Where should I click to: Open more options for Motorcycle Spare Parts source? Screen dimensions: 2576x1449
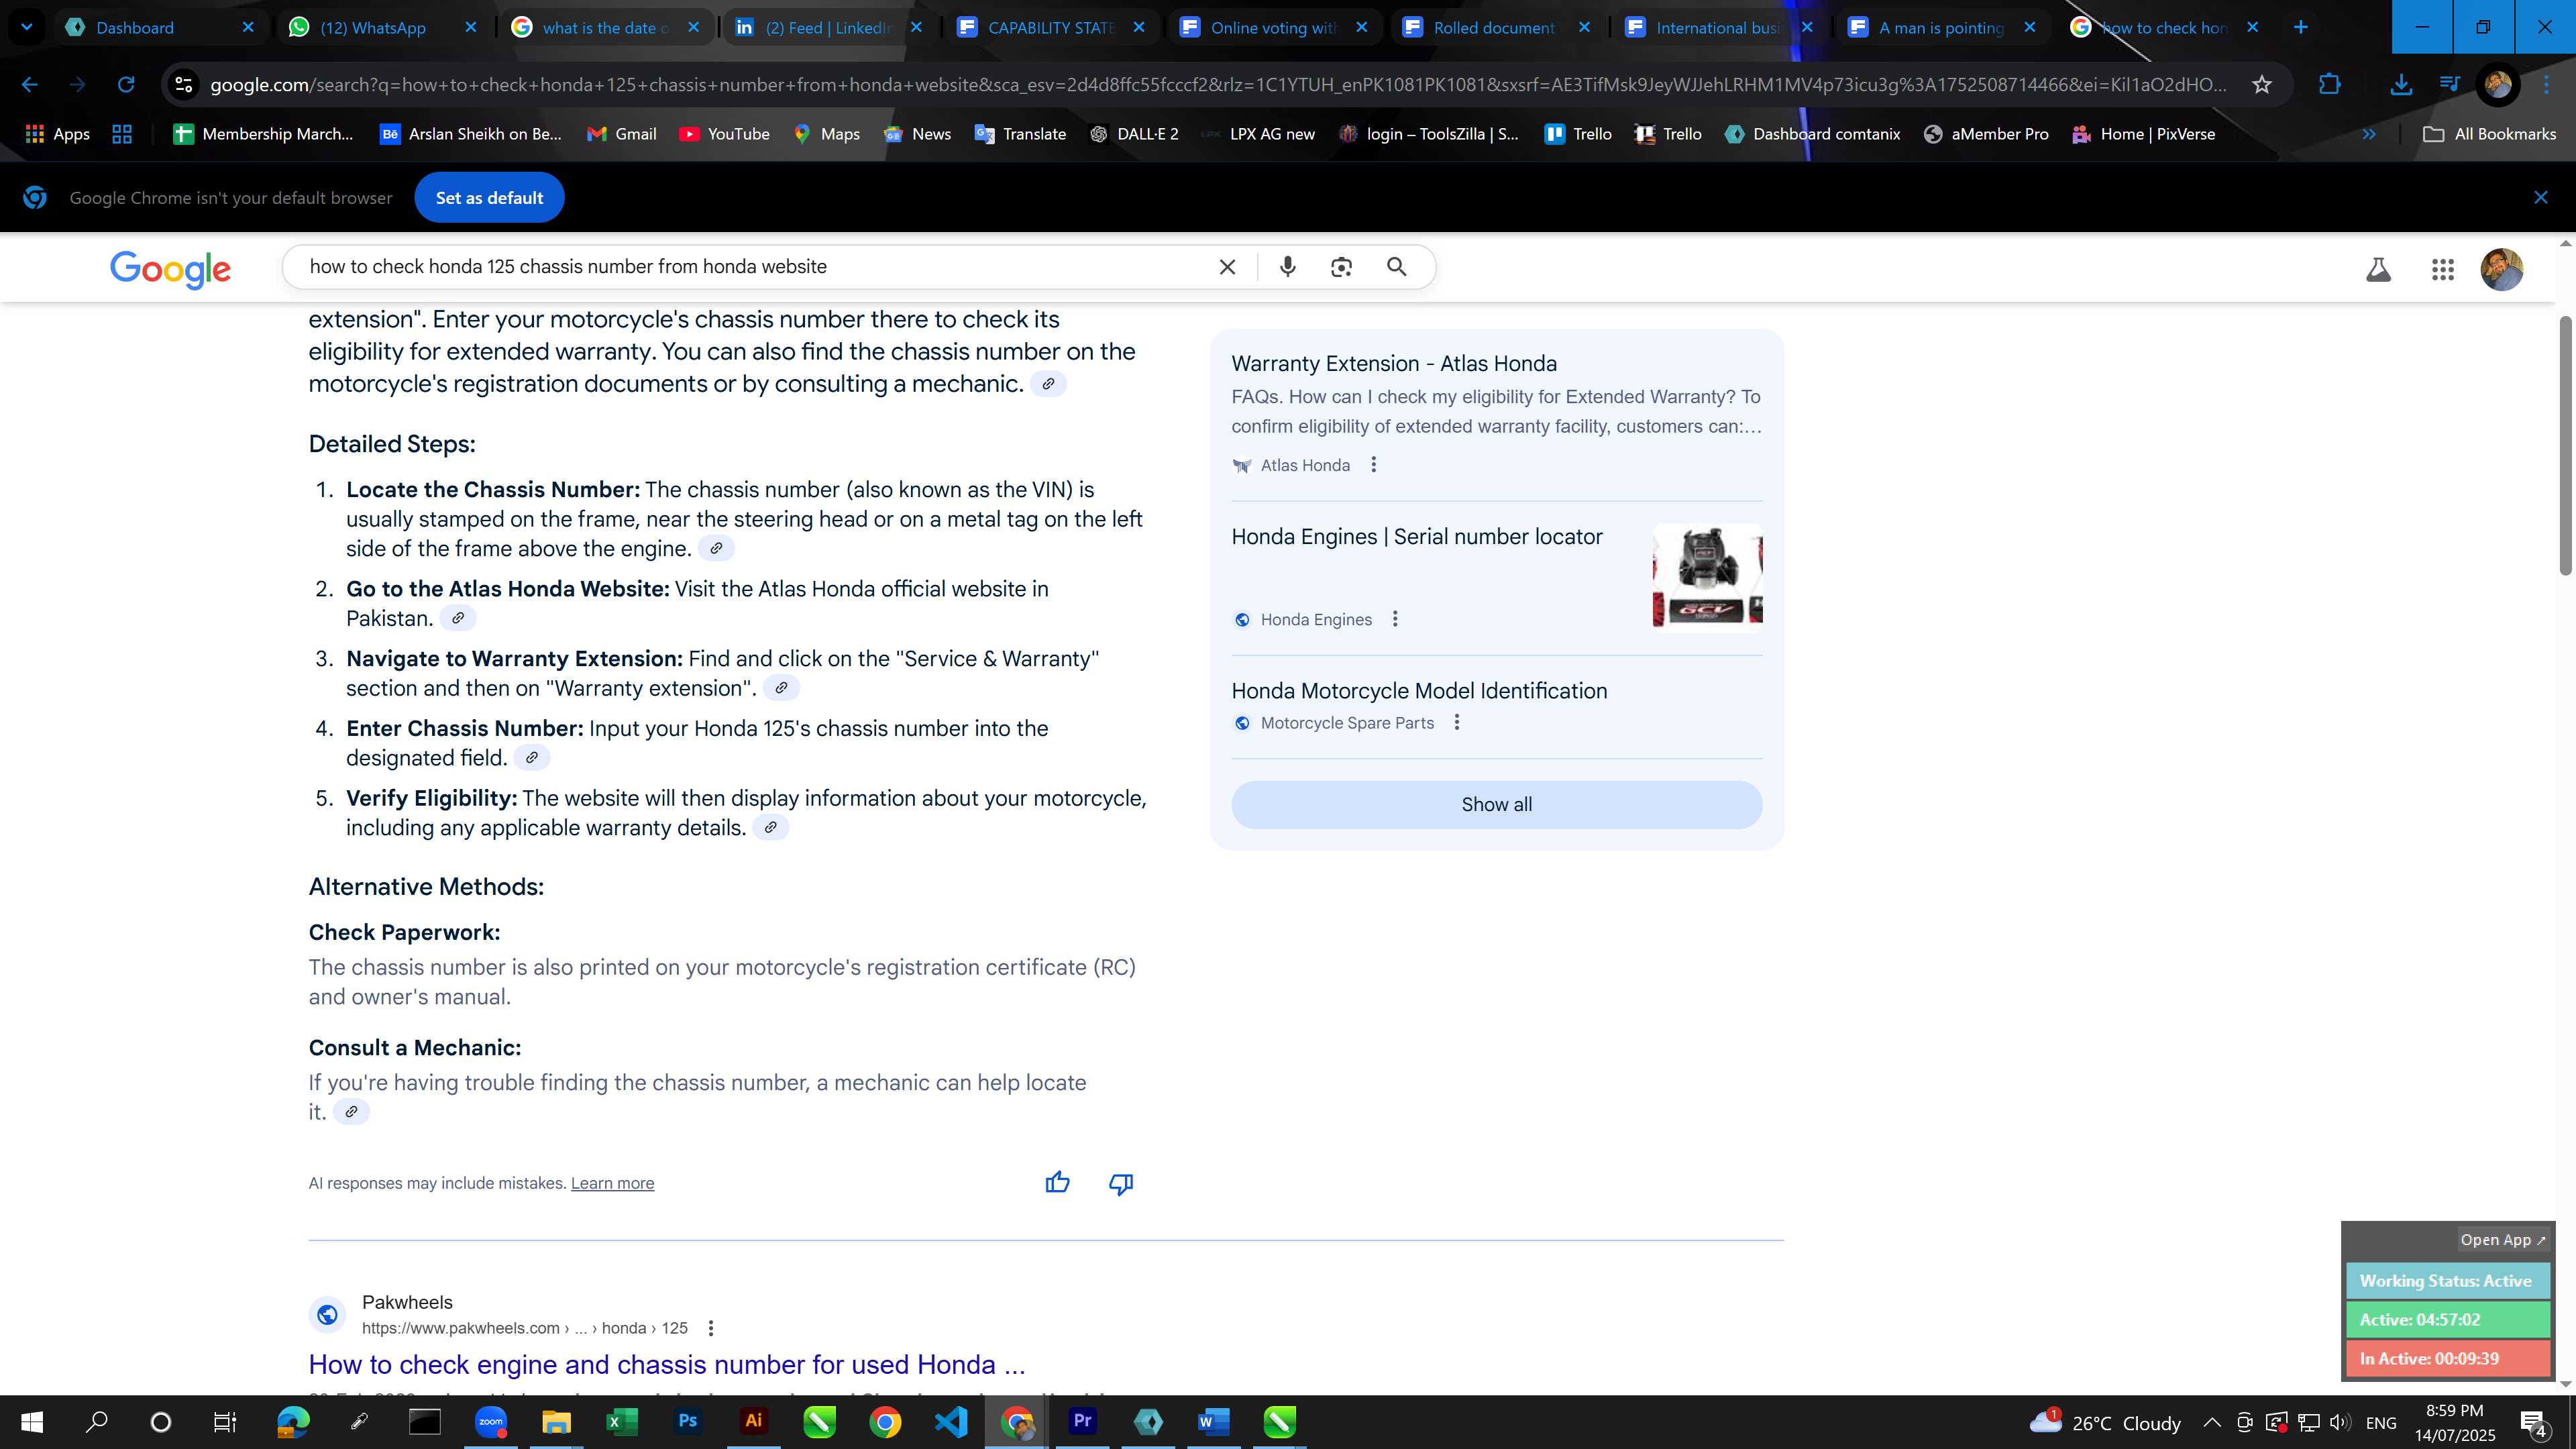pyautogui.click(x=1457, y=722)
